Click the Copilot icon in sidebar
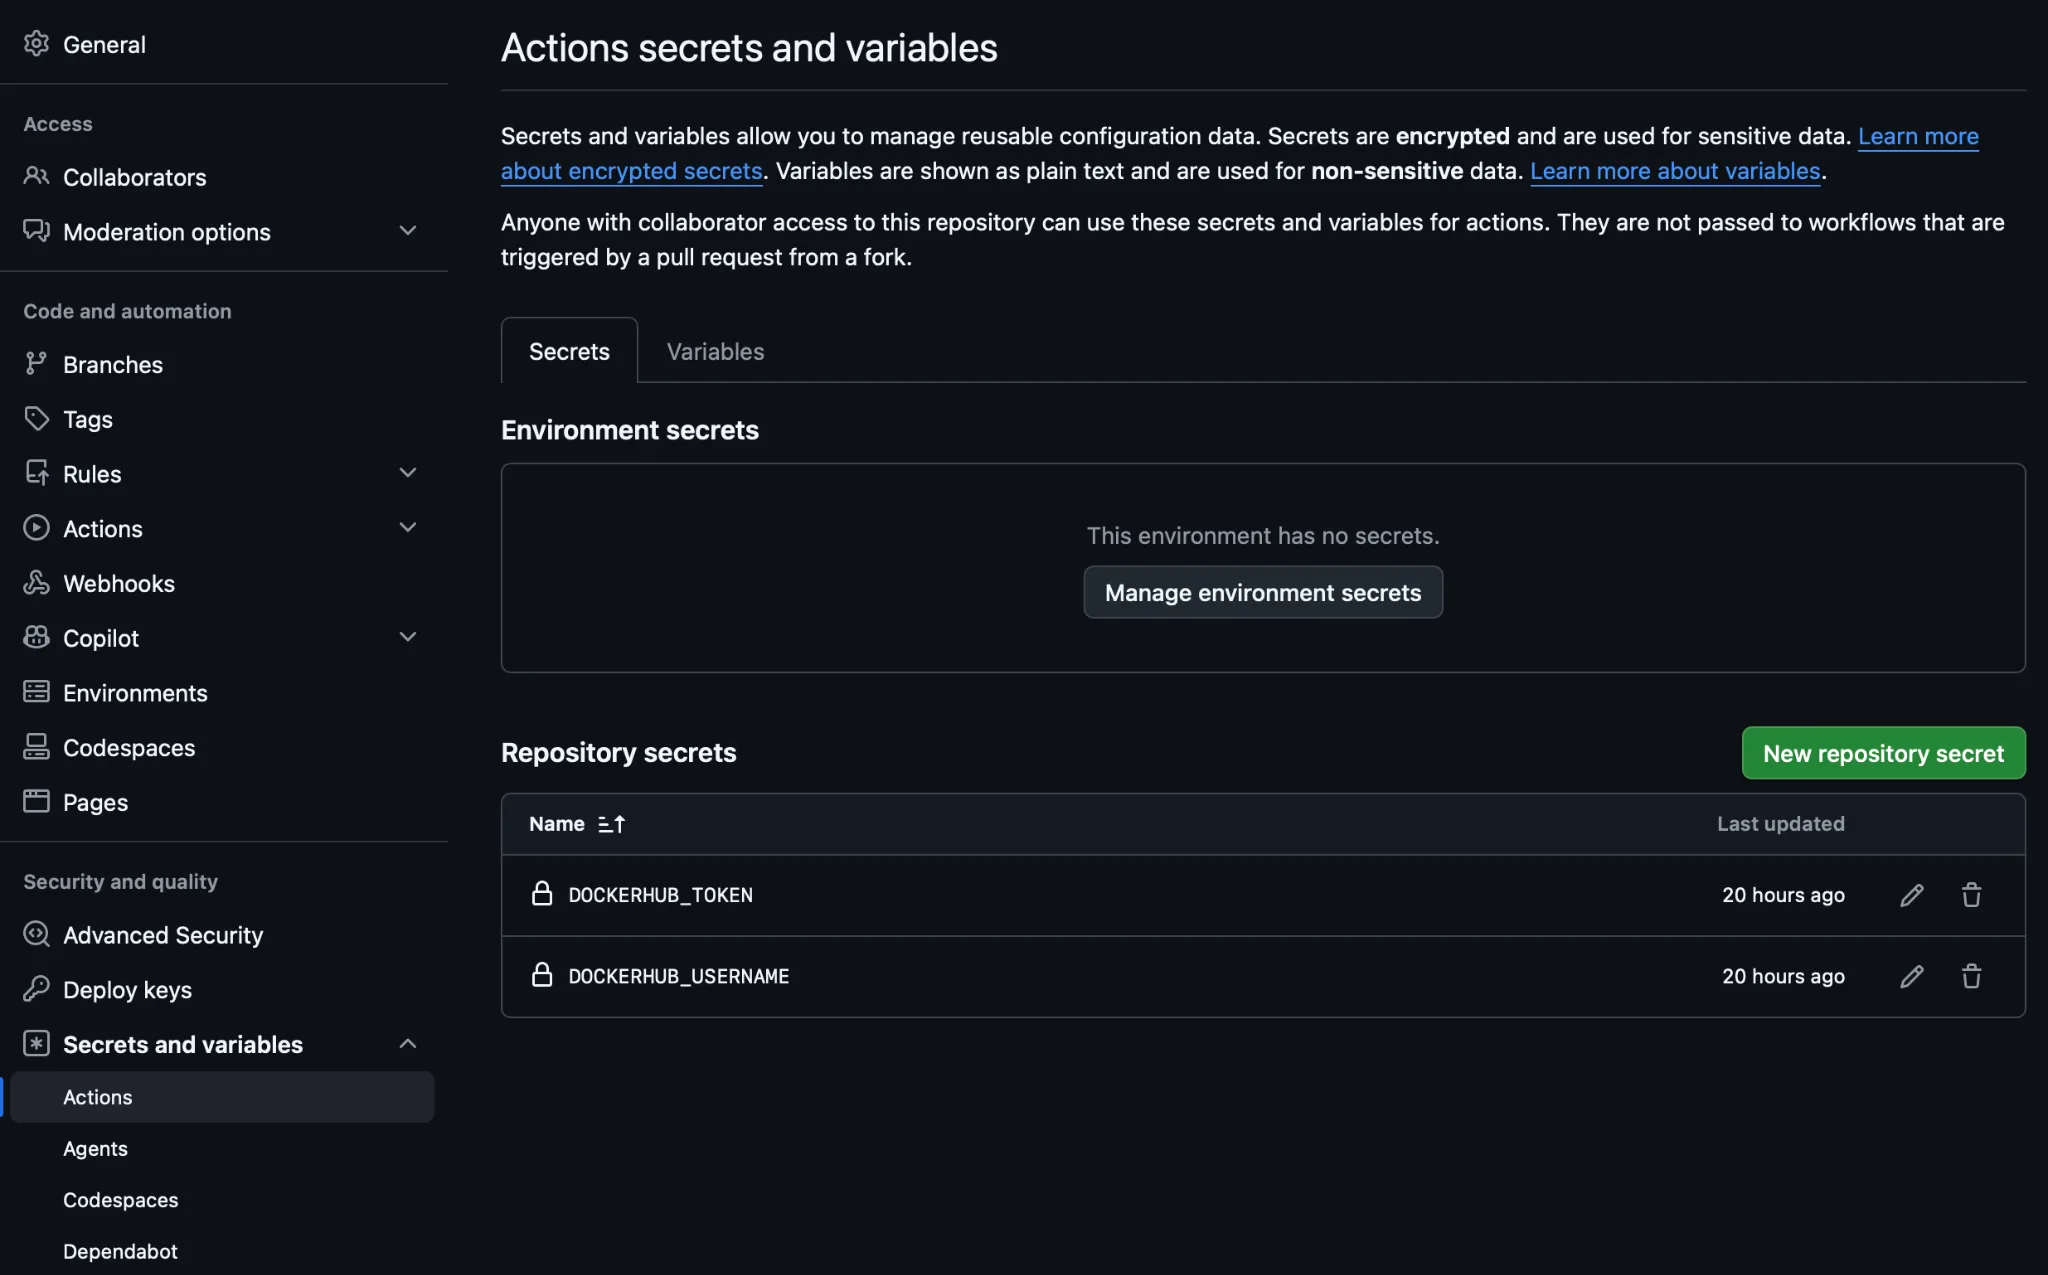This screenshot has width=2048, height=1275. [x=37, y=637]
